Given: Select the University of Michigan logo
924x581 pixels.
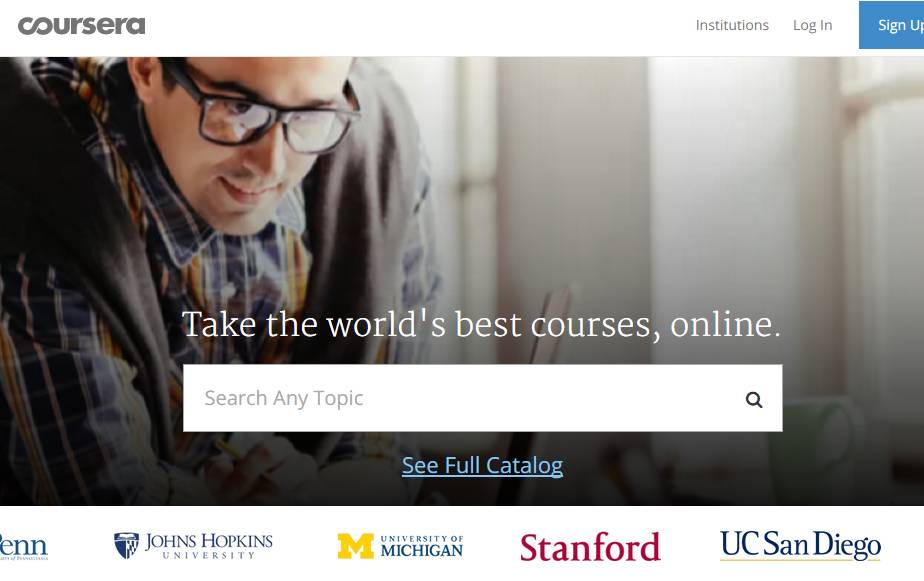Looking at the screenshot, I should click(x=401, y=546).
